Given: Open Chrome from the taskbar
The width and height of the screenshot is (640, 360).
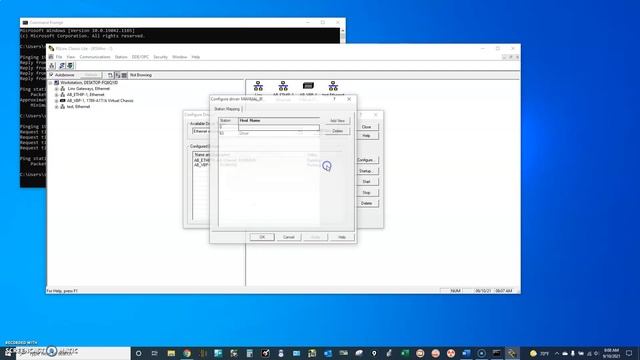Looking at the screenshot, I should coord(187,353).
